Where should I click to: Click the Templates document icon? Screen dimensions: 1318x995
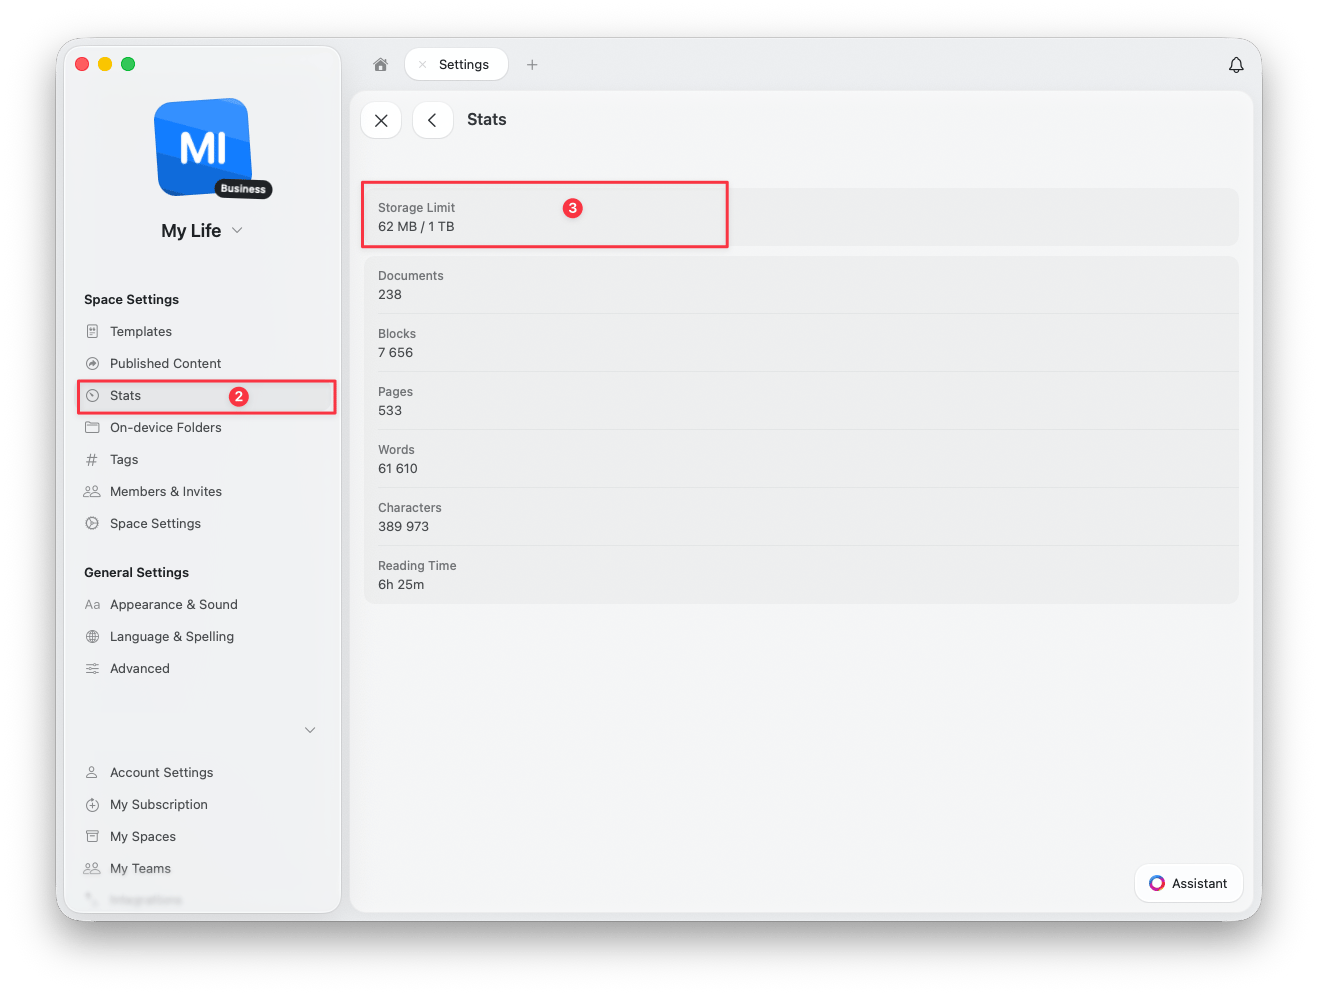point(92,332)
